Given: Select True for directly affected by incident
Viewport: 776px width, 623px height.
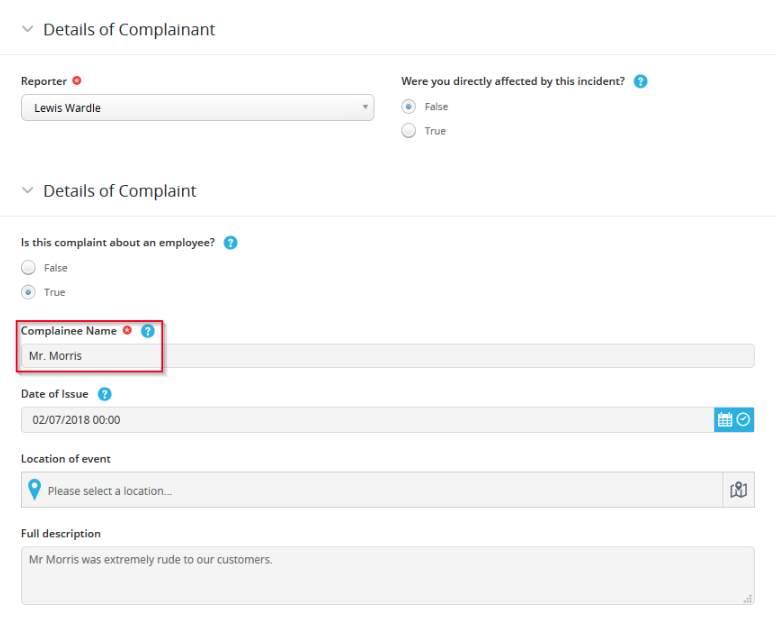Looking at the screenshot, I should point(408,131).
